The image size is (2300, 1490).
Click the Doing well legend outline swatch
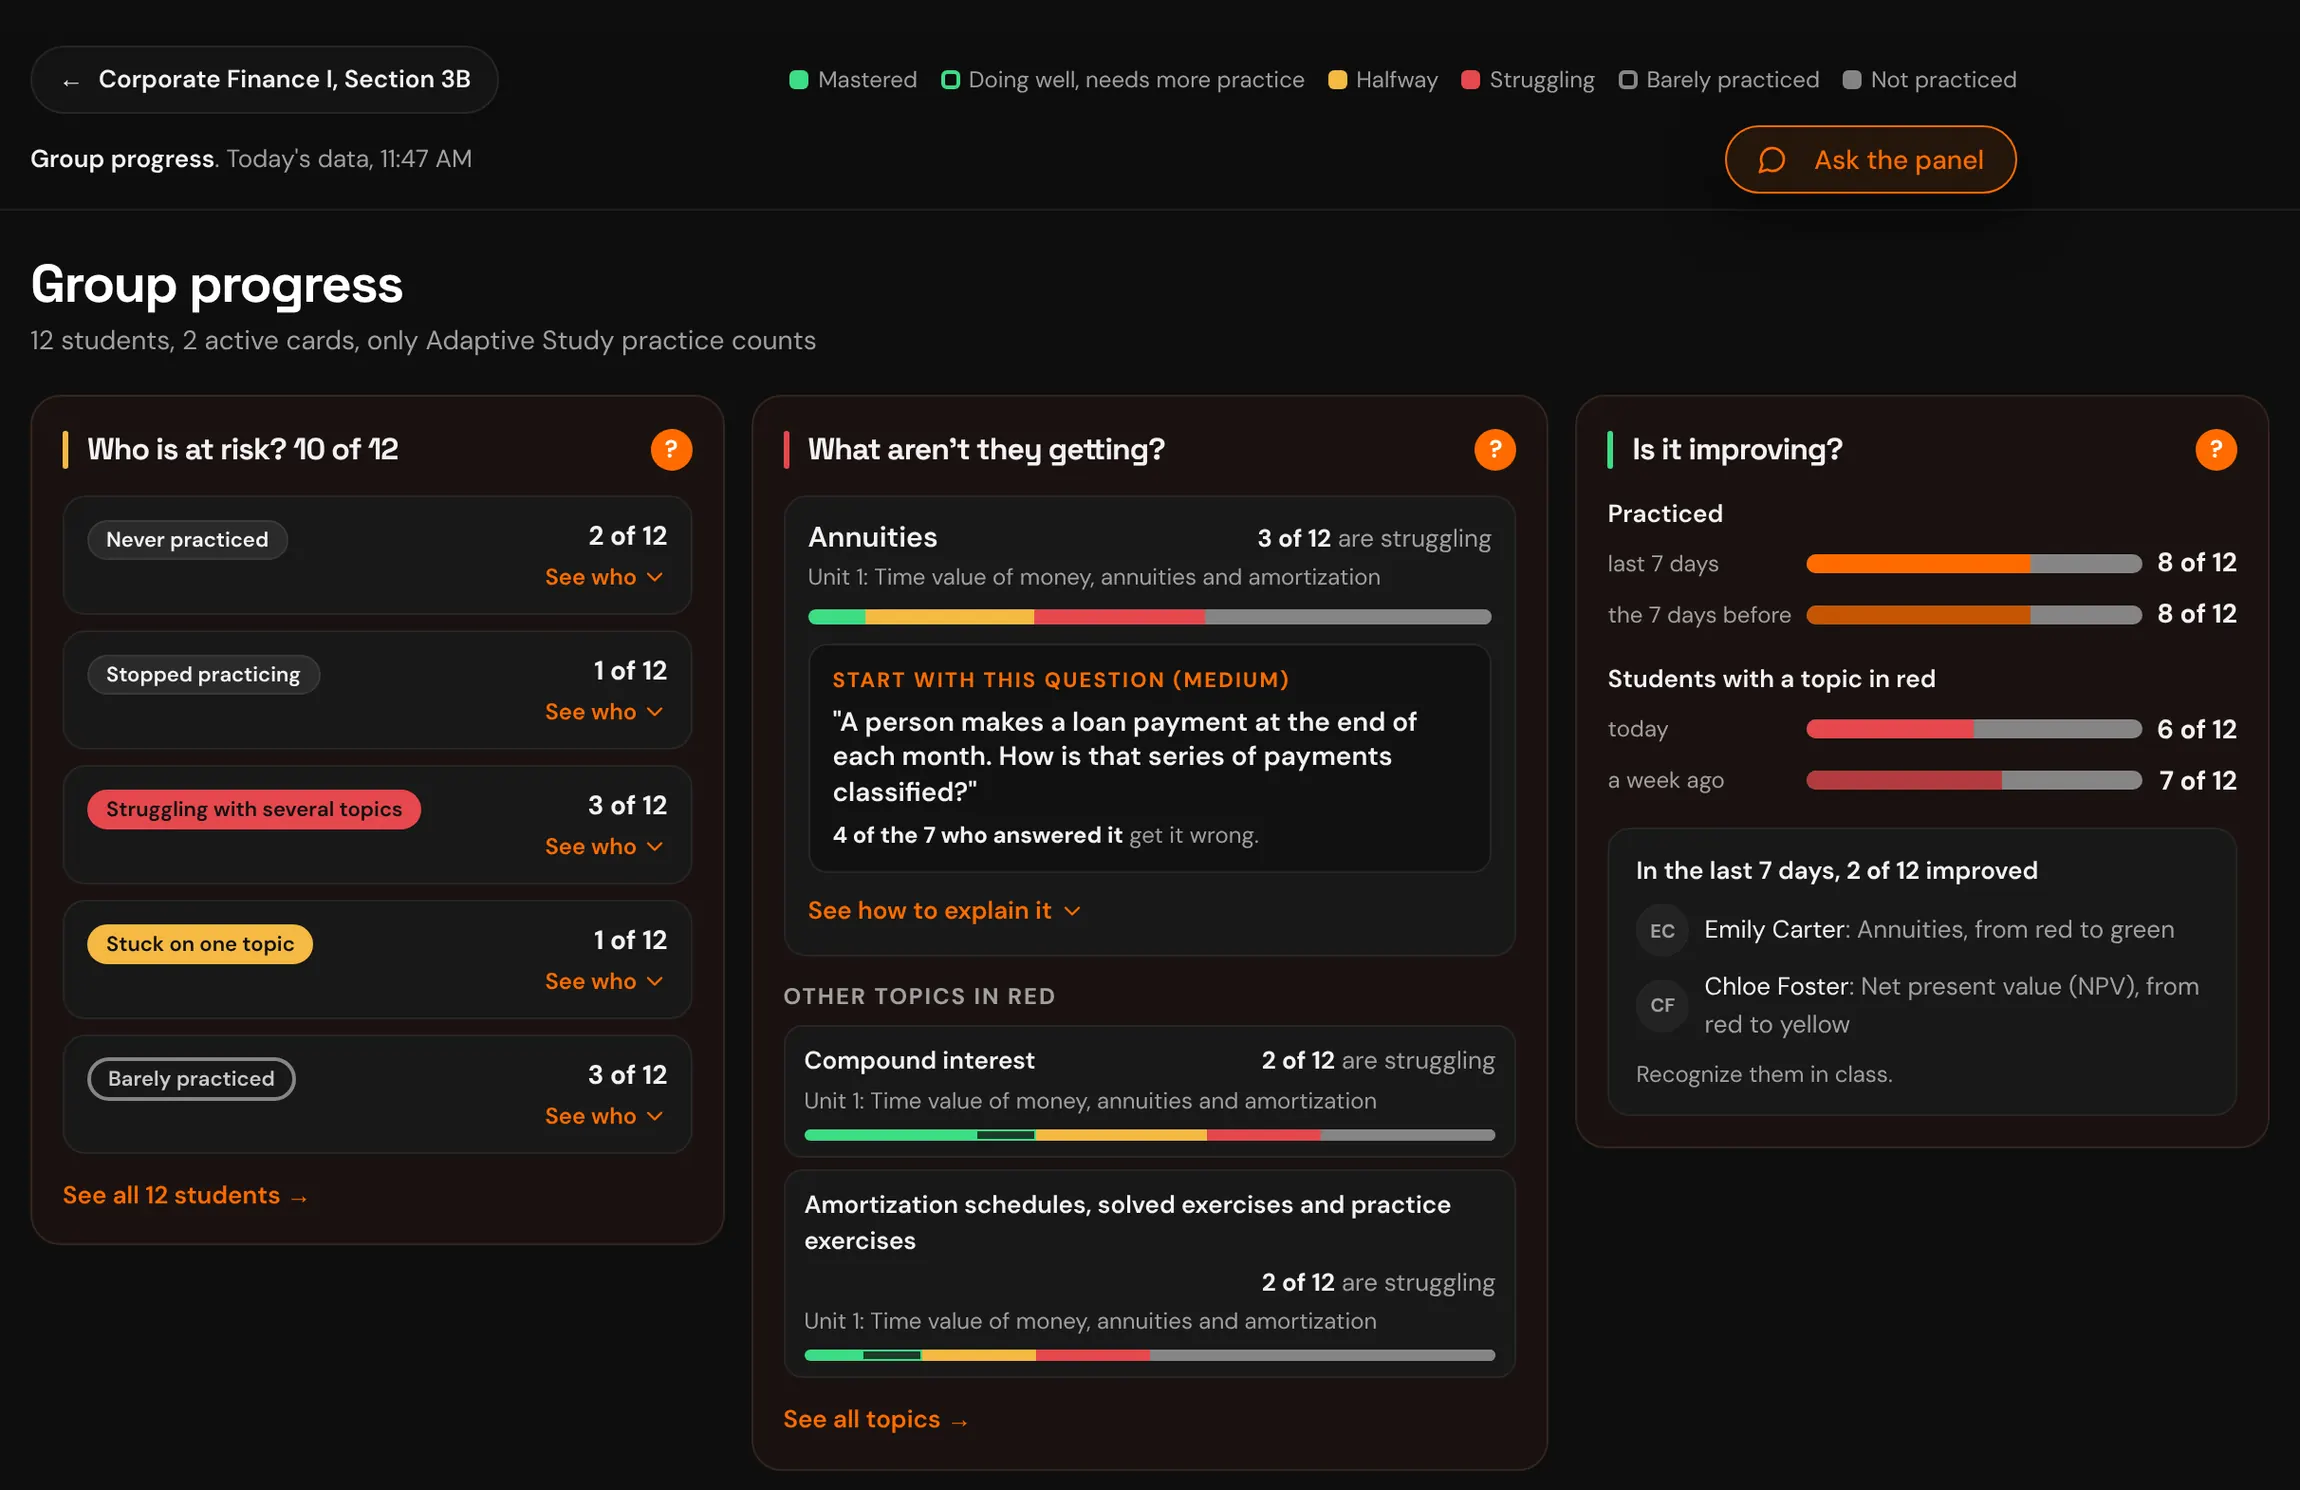[x=950, y=80]
